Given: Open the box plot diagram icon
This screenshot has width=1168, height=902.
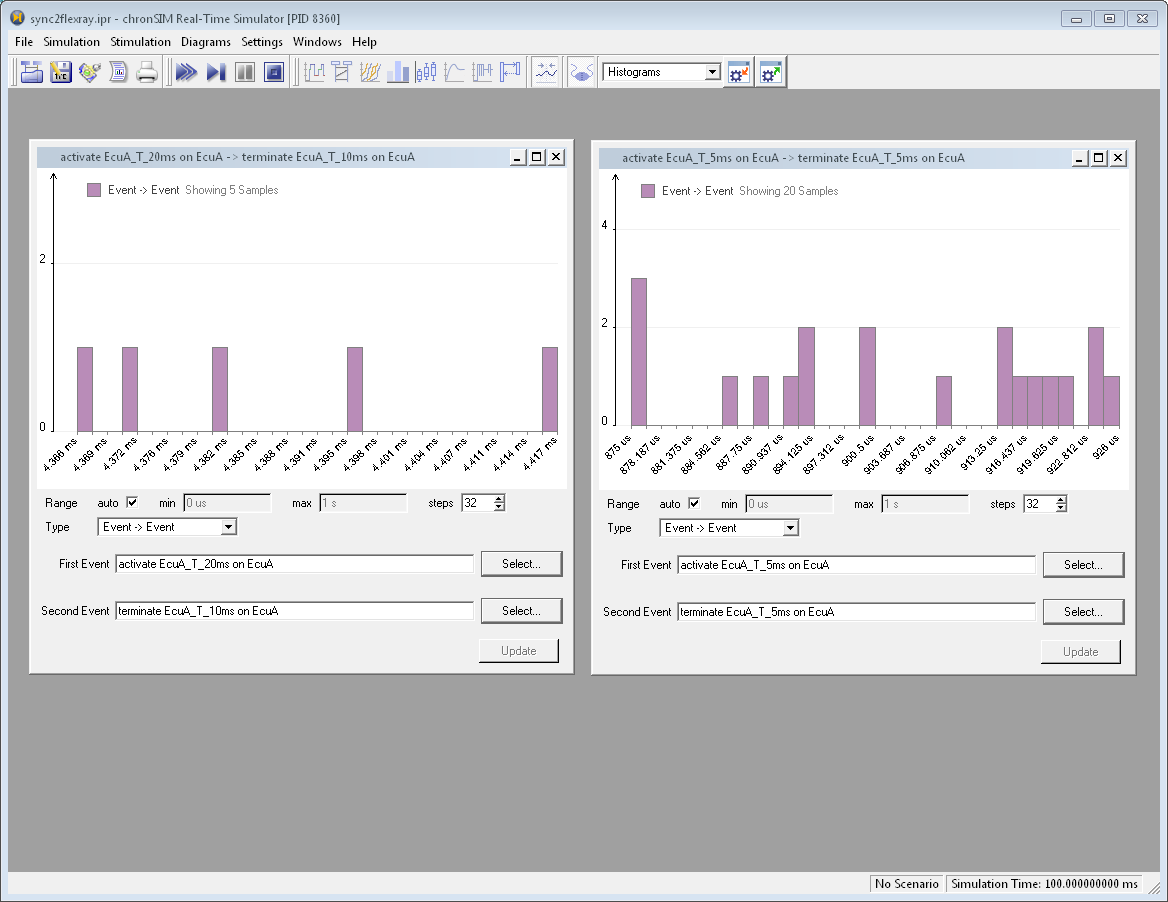Looking at the screenshot, I should (x=426, y=72).
